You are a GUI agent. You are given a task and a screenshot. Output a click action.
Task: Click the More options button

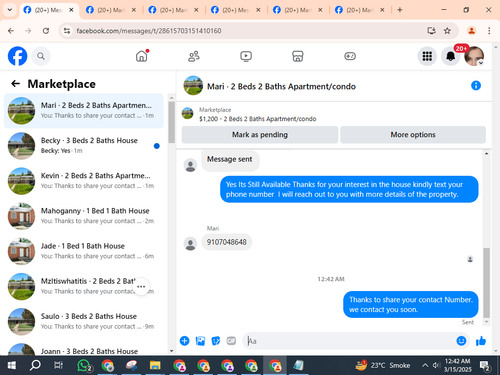coord(413,135)
